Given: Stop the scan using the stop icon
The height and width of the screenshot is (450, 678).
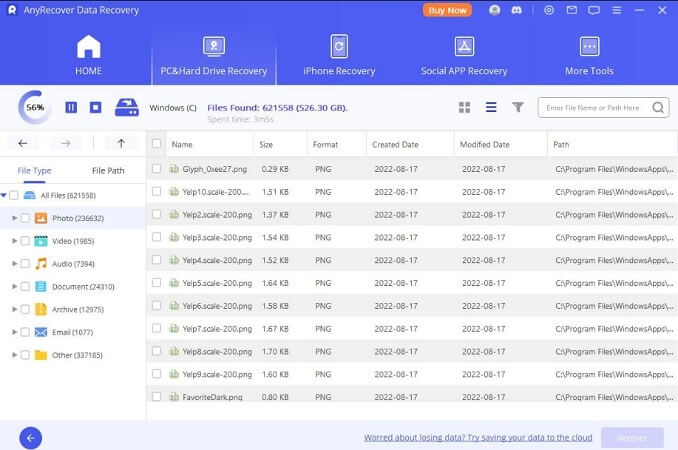Looking at the screenshot, I should click(x=95, y=107).
